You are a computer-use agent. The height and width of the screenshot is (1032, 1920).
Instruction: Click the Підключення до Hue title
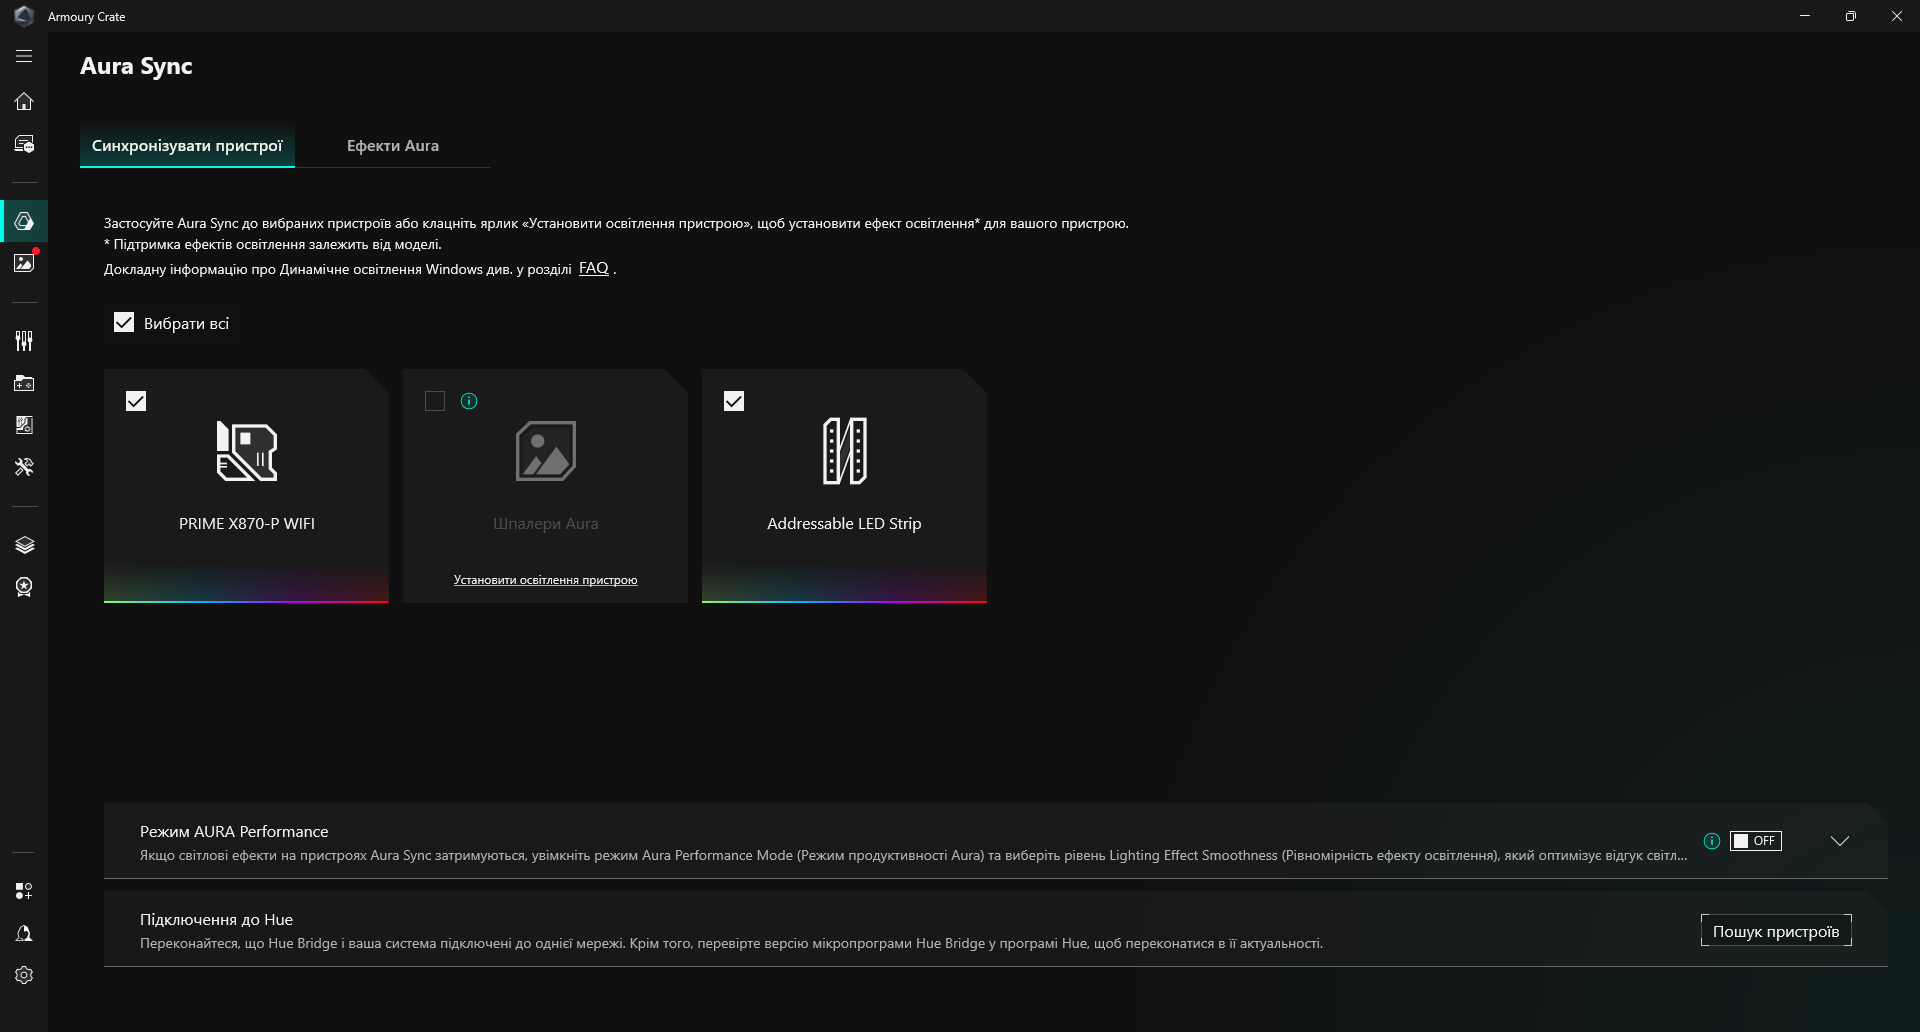[216, 920]
